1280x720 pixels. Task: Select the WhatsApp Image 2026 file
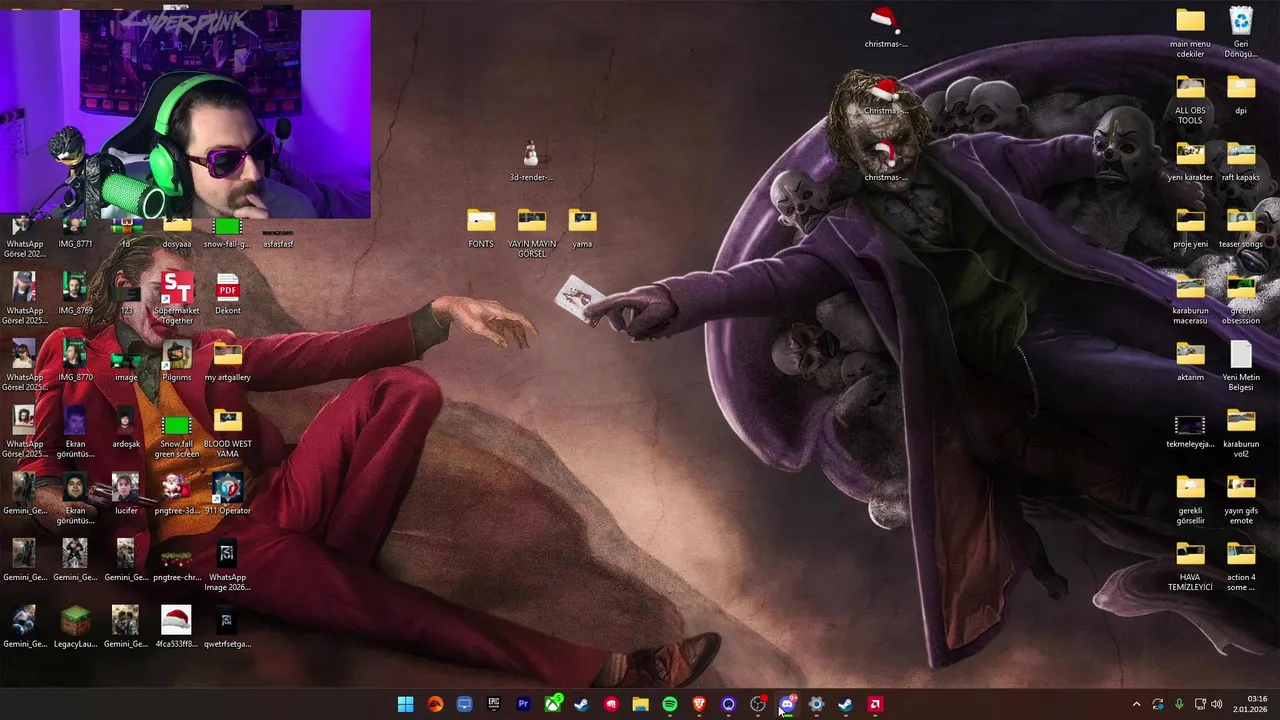coord(227,566)
